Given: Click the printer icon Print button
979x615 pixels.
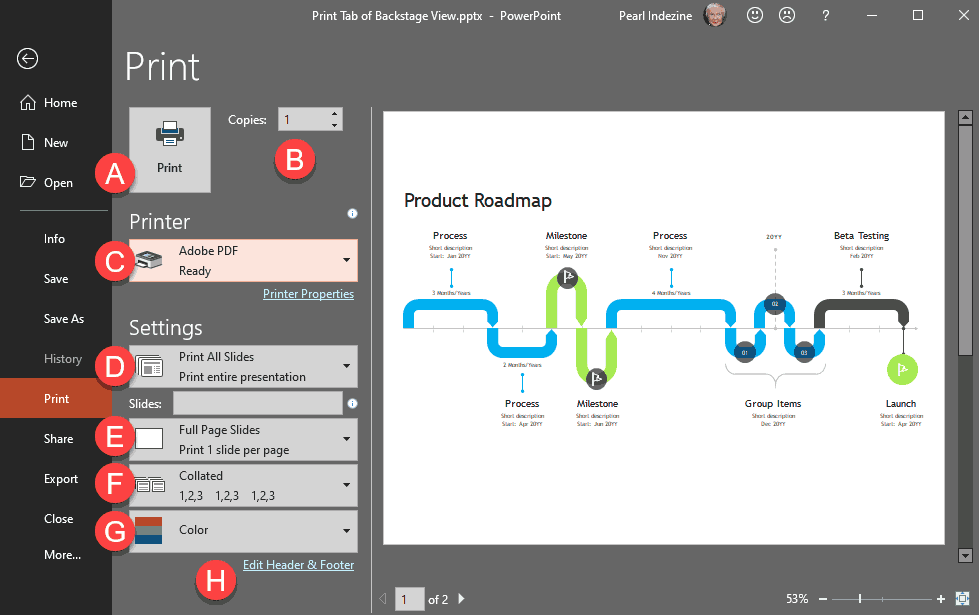Looking at the screenshot, I should (x=170, y=149).
